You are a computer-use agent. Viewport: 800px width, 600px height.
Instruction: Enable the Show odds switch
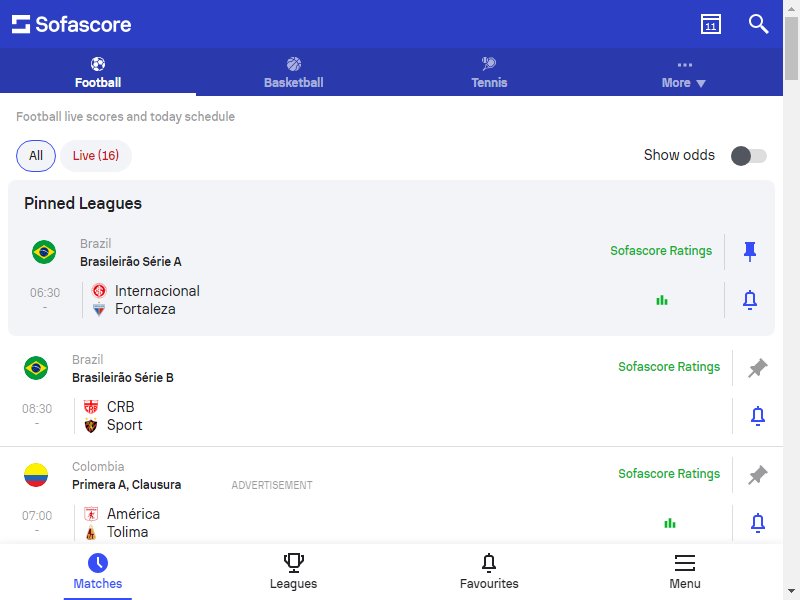point(748,156)
